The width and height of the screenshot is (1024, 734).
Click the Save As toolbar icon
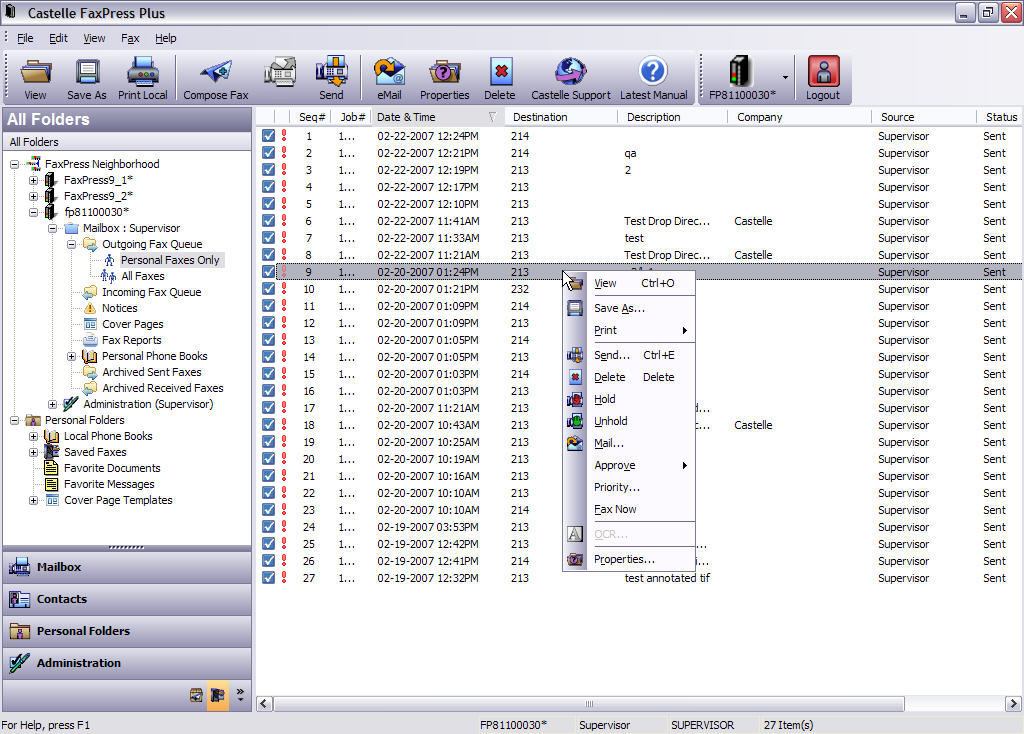pos(87,74)
